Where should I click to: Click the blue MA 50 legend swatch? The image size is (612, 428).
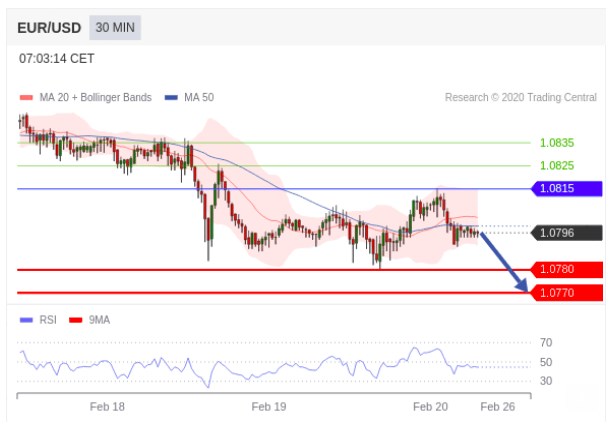click(x=171, y=98)
